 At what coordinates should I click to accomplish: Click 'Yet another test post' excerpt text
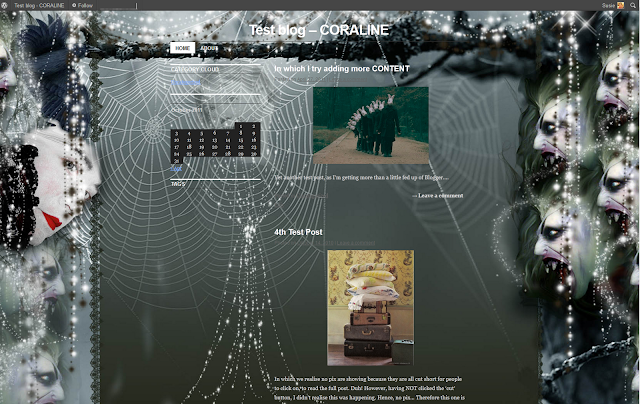point(362,178)
